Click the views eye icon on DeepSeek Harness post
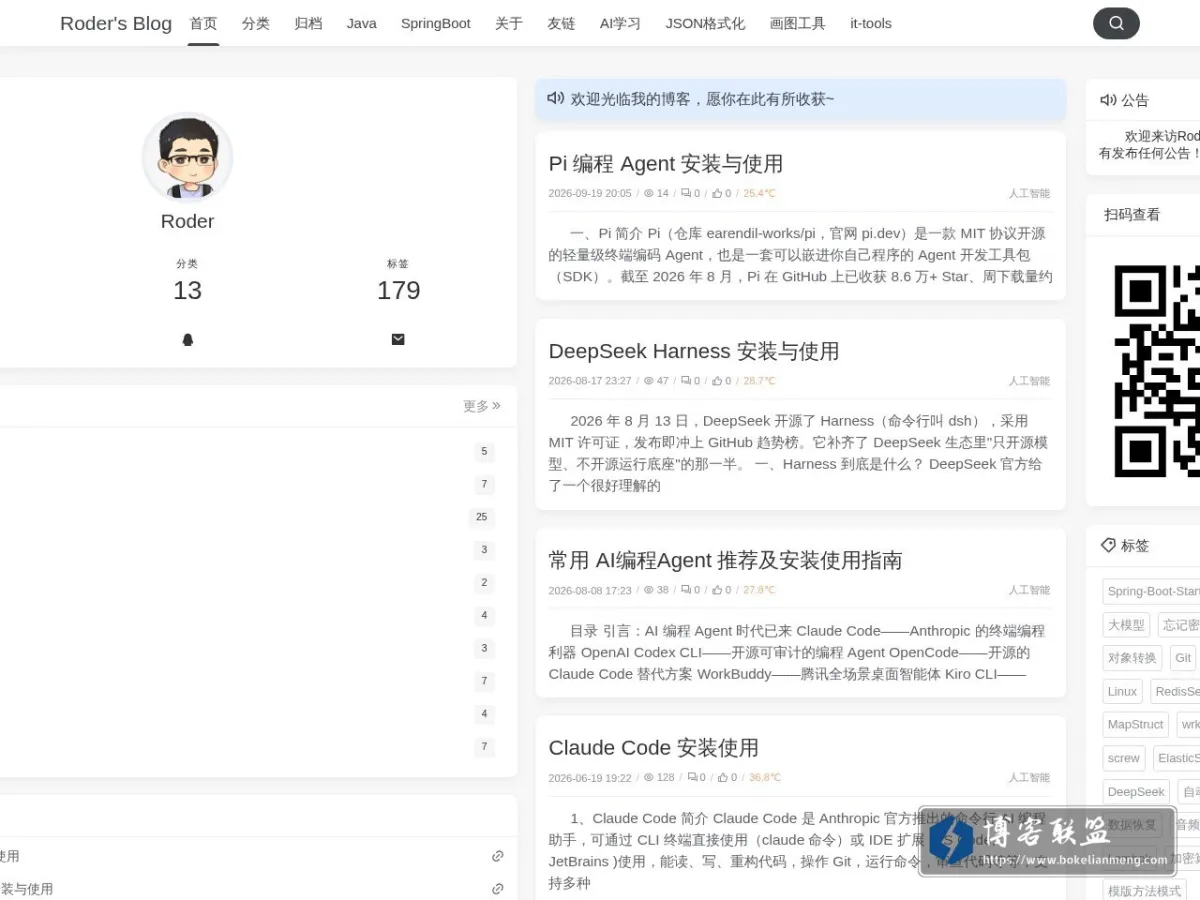 [x=648, y=381]
